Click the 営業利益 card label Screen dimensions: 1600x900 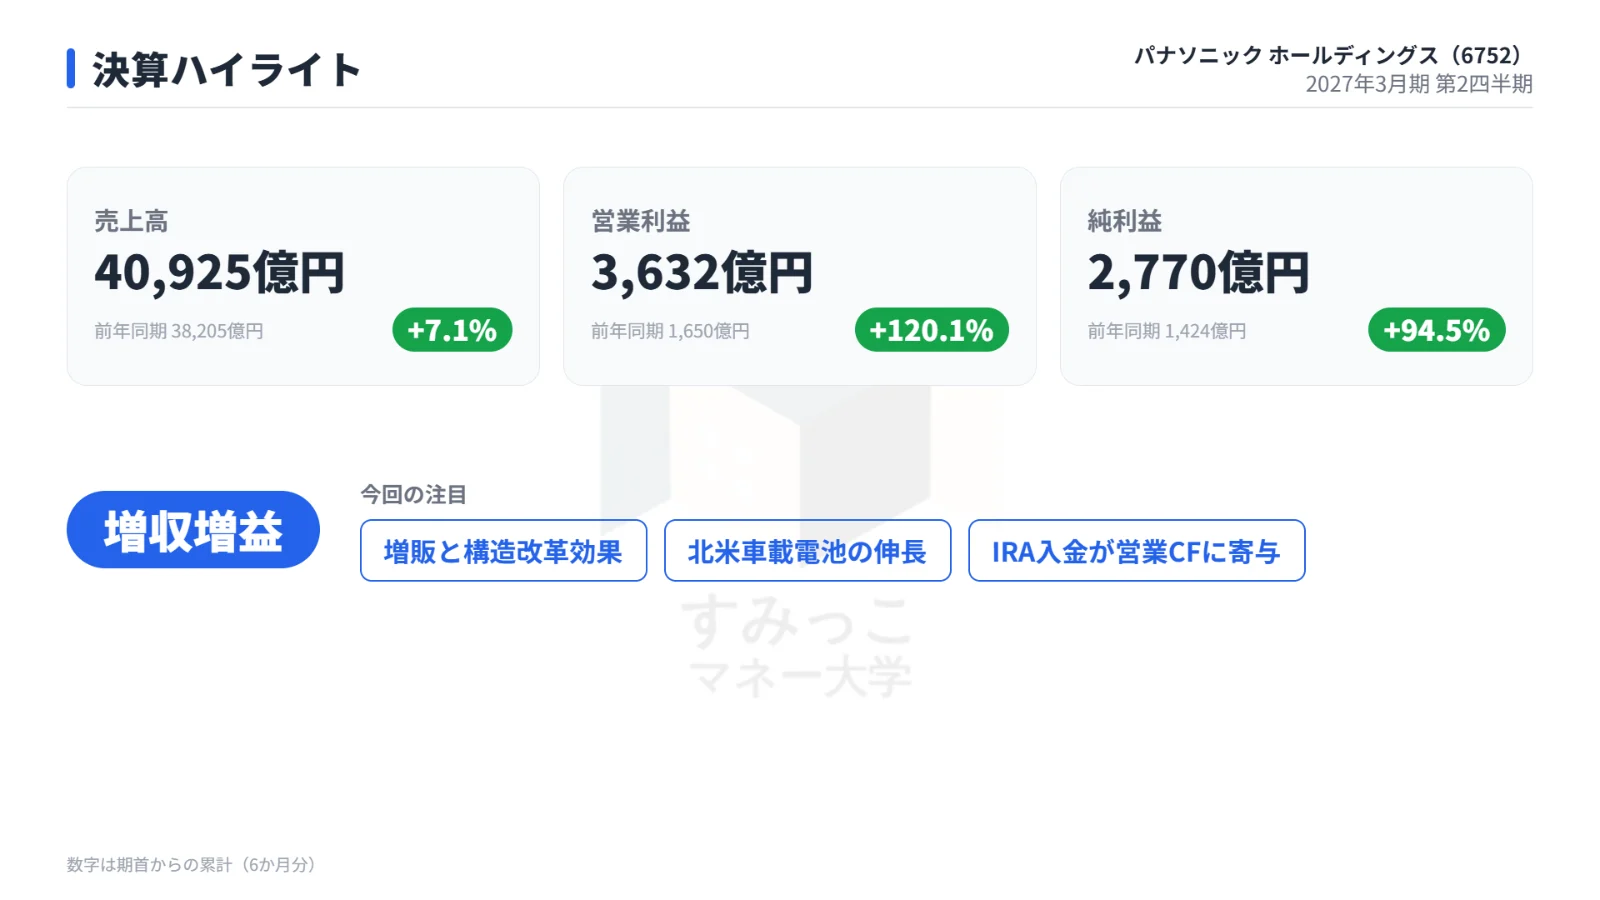click(x=641, y=221)
